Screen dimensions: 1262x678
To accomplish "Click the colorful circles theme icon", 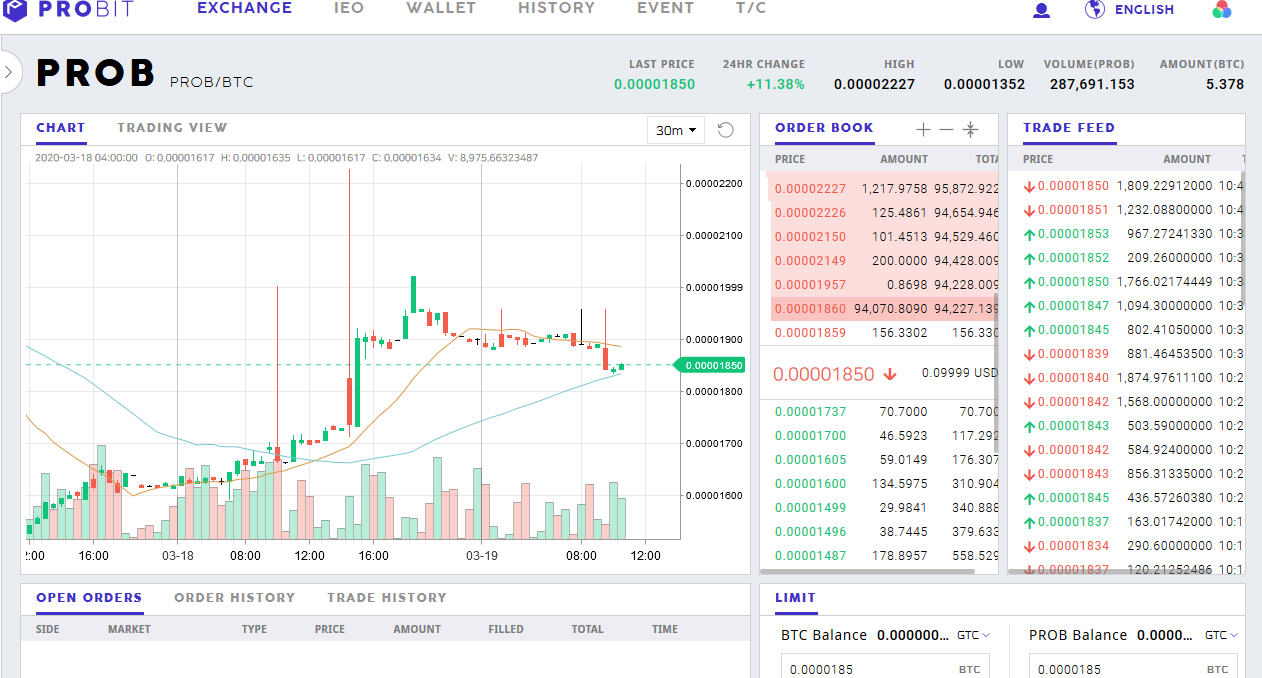I will pyautogui.click(x=1221, y=10).
